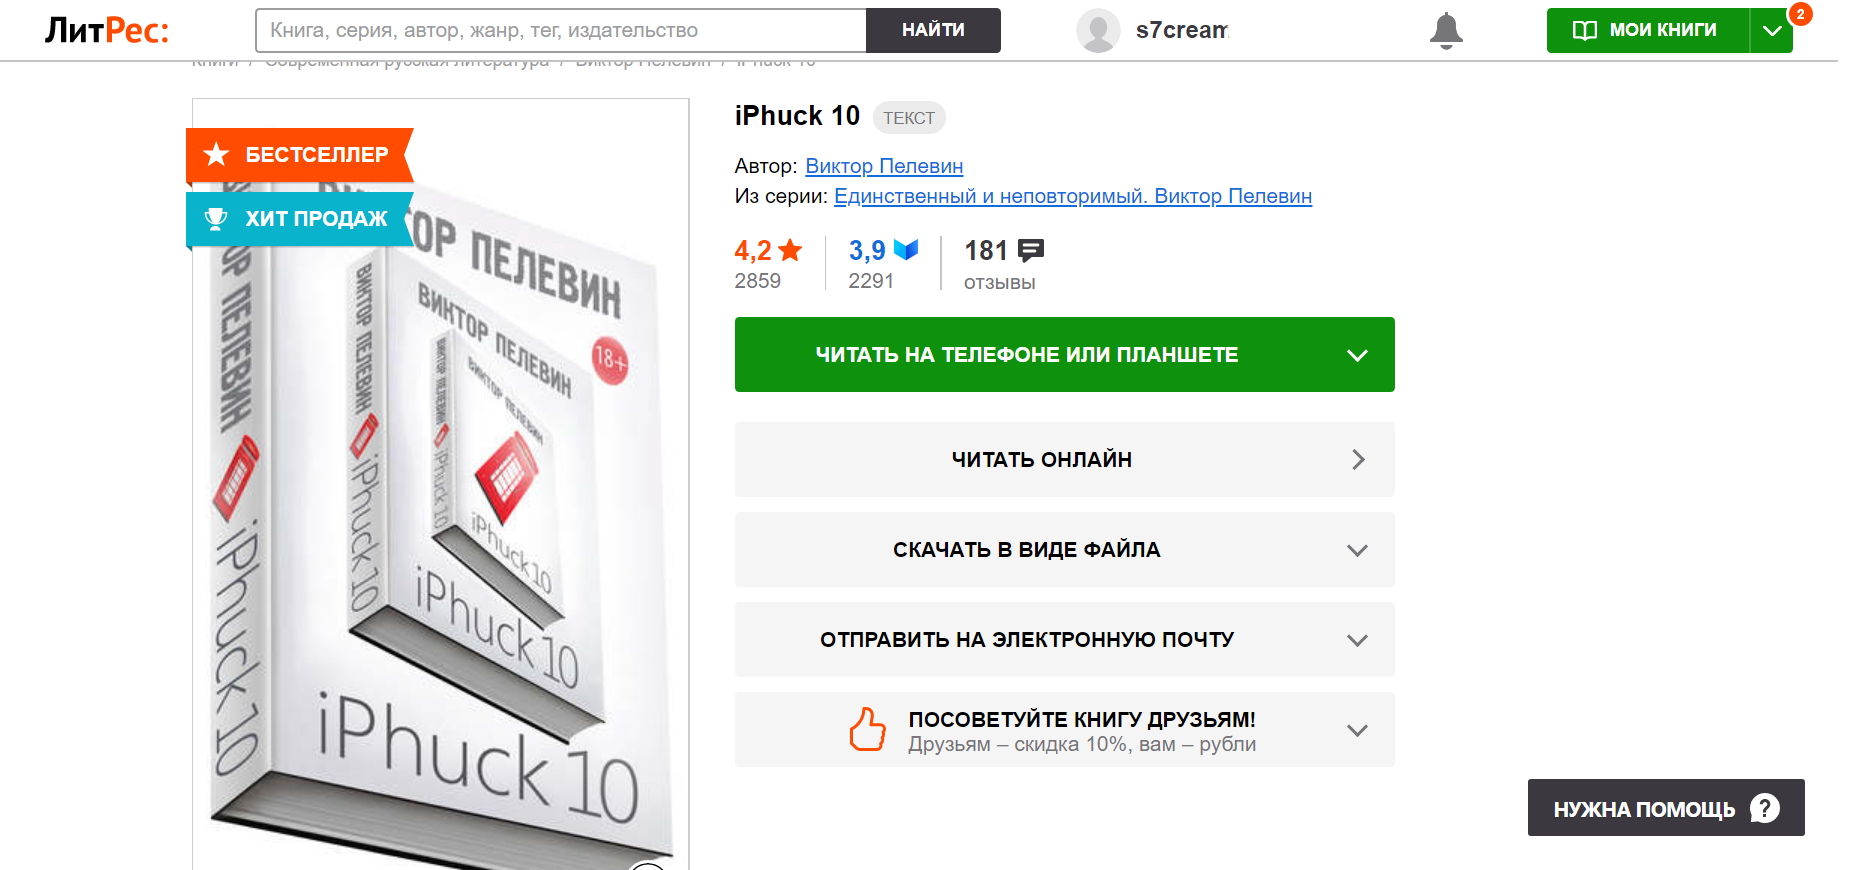Open the user avatar profile icon
This screenshot has width=1860, height=870.
[x=1097, y=31]
